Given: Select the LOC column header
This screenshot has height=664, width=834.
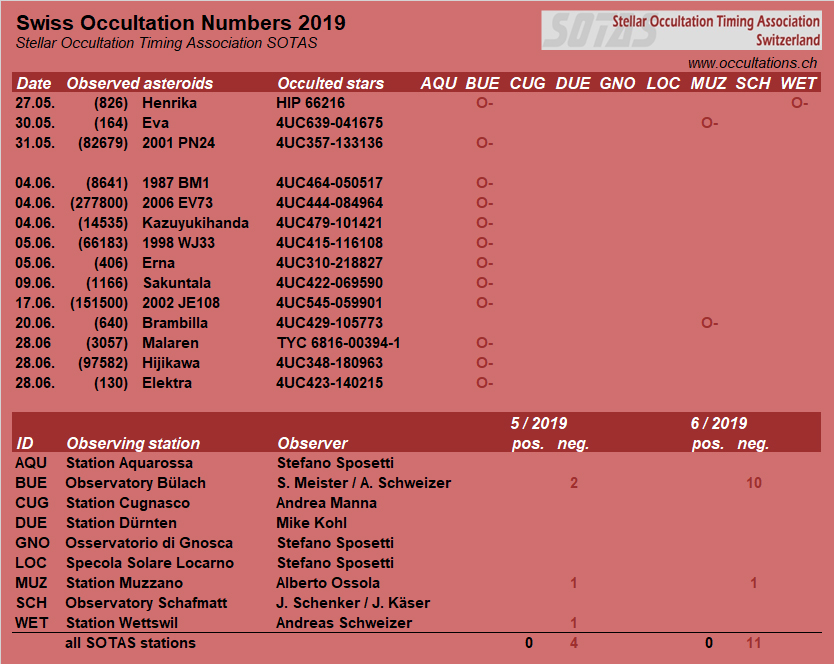Looking at the screenshot, I should point(663,83).
